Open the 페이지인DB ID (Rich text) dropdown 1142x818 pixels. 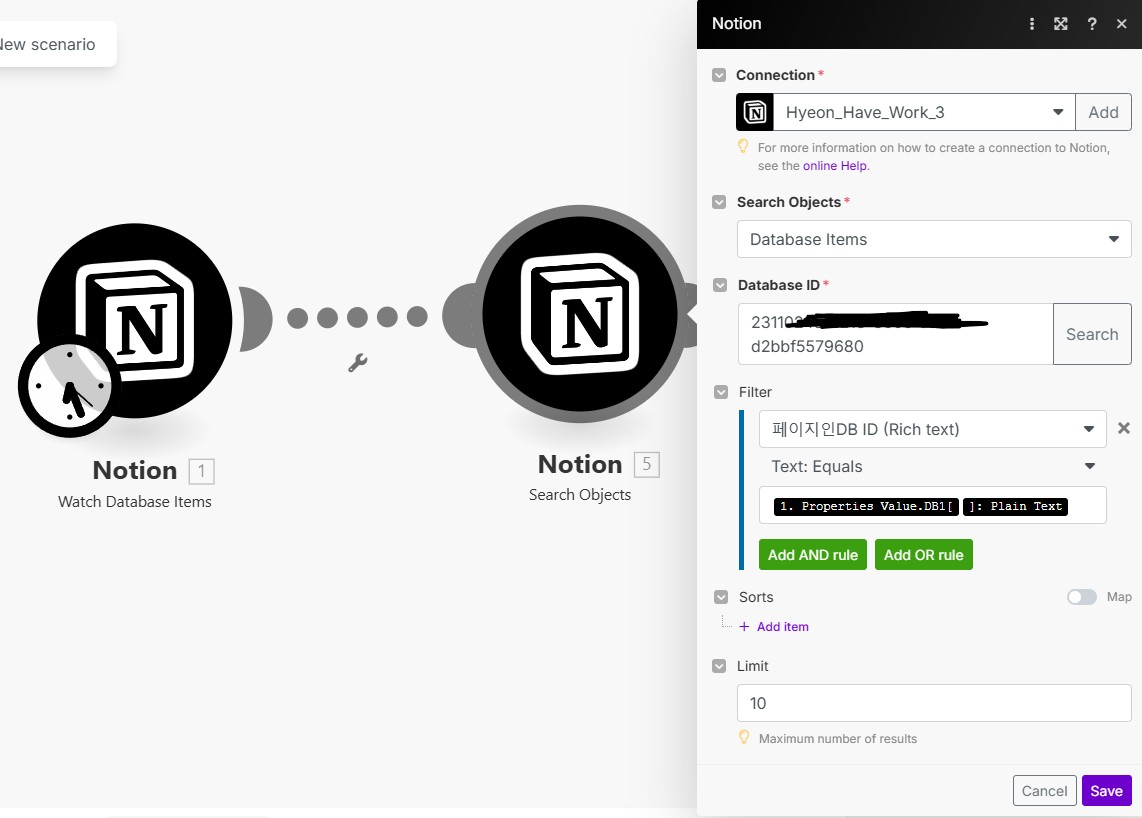933,429
